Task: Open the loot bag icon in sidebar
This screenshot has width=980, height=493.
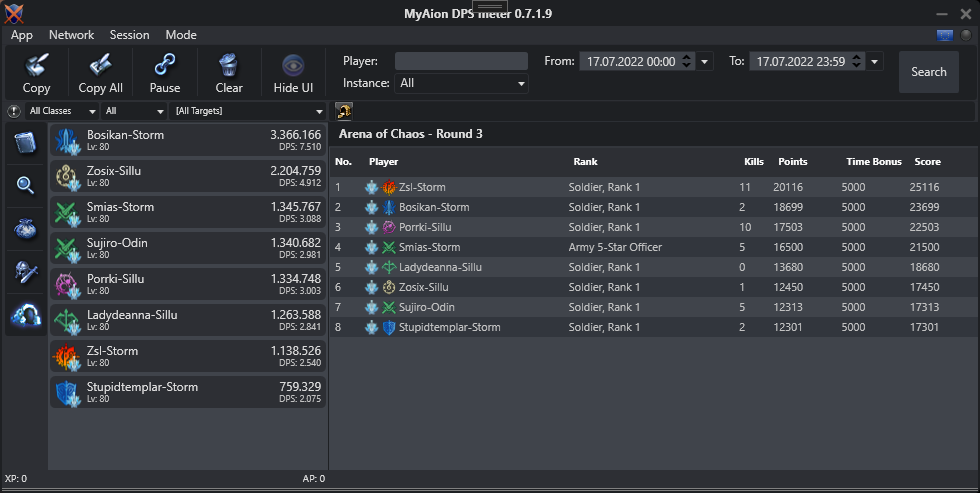Action: click(x=25, y=229)
